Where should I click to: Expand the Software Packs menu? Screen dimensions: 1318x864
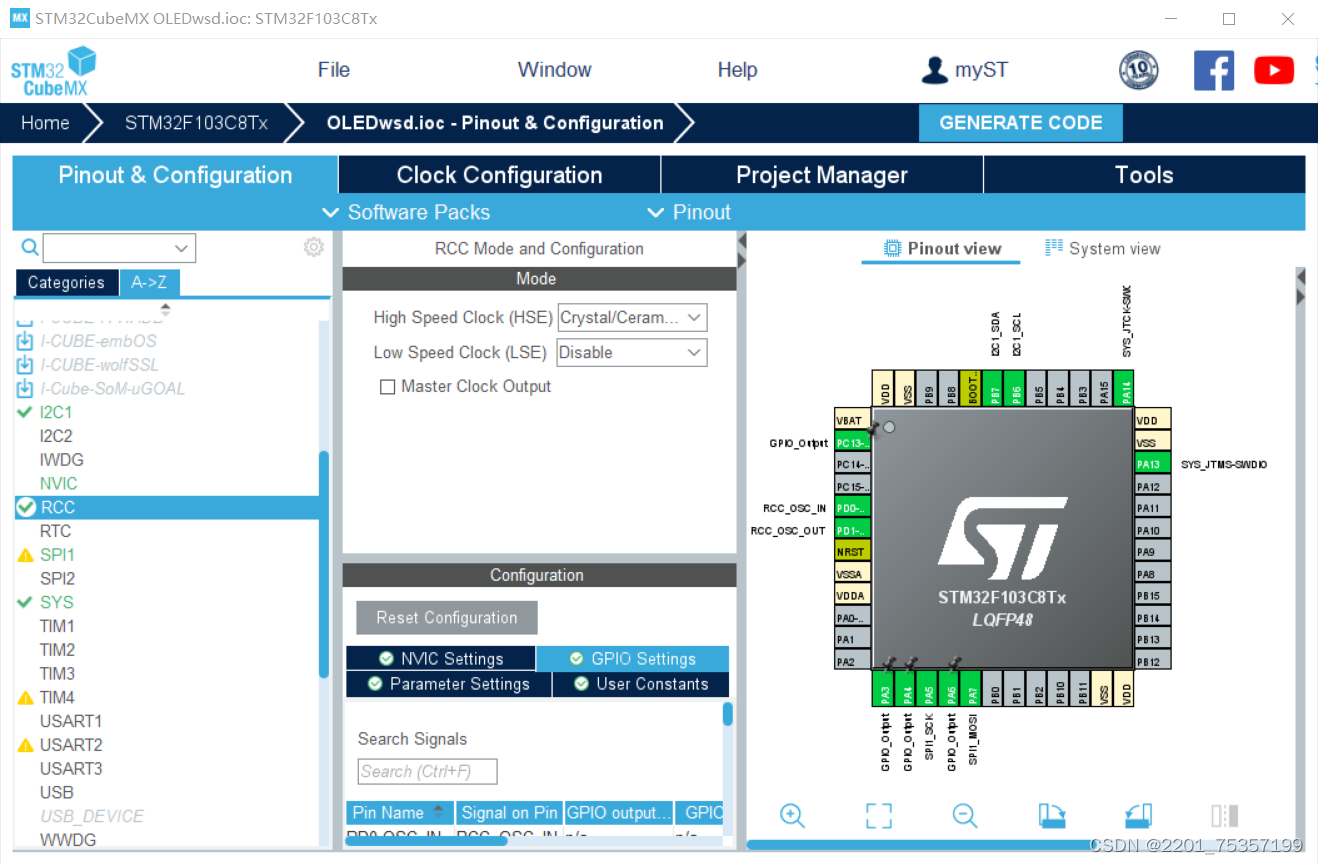406,212
